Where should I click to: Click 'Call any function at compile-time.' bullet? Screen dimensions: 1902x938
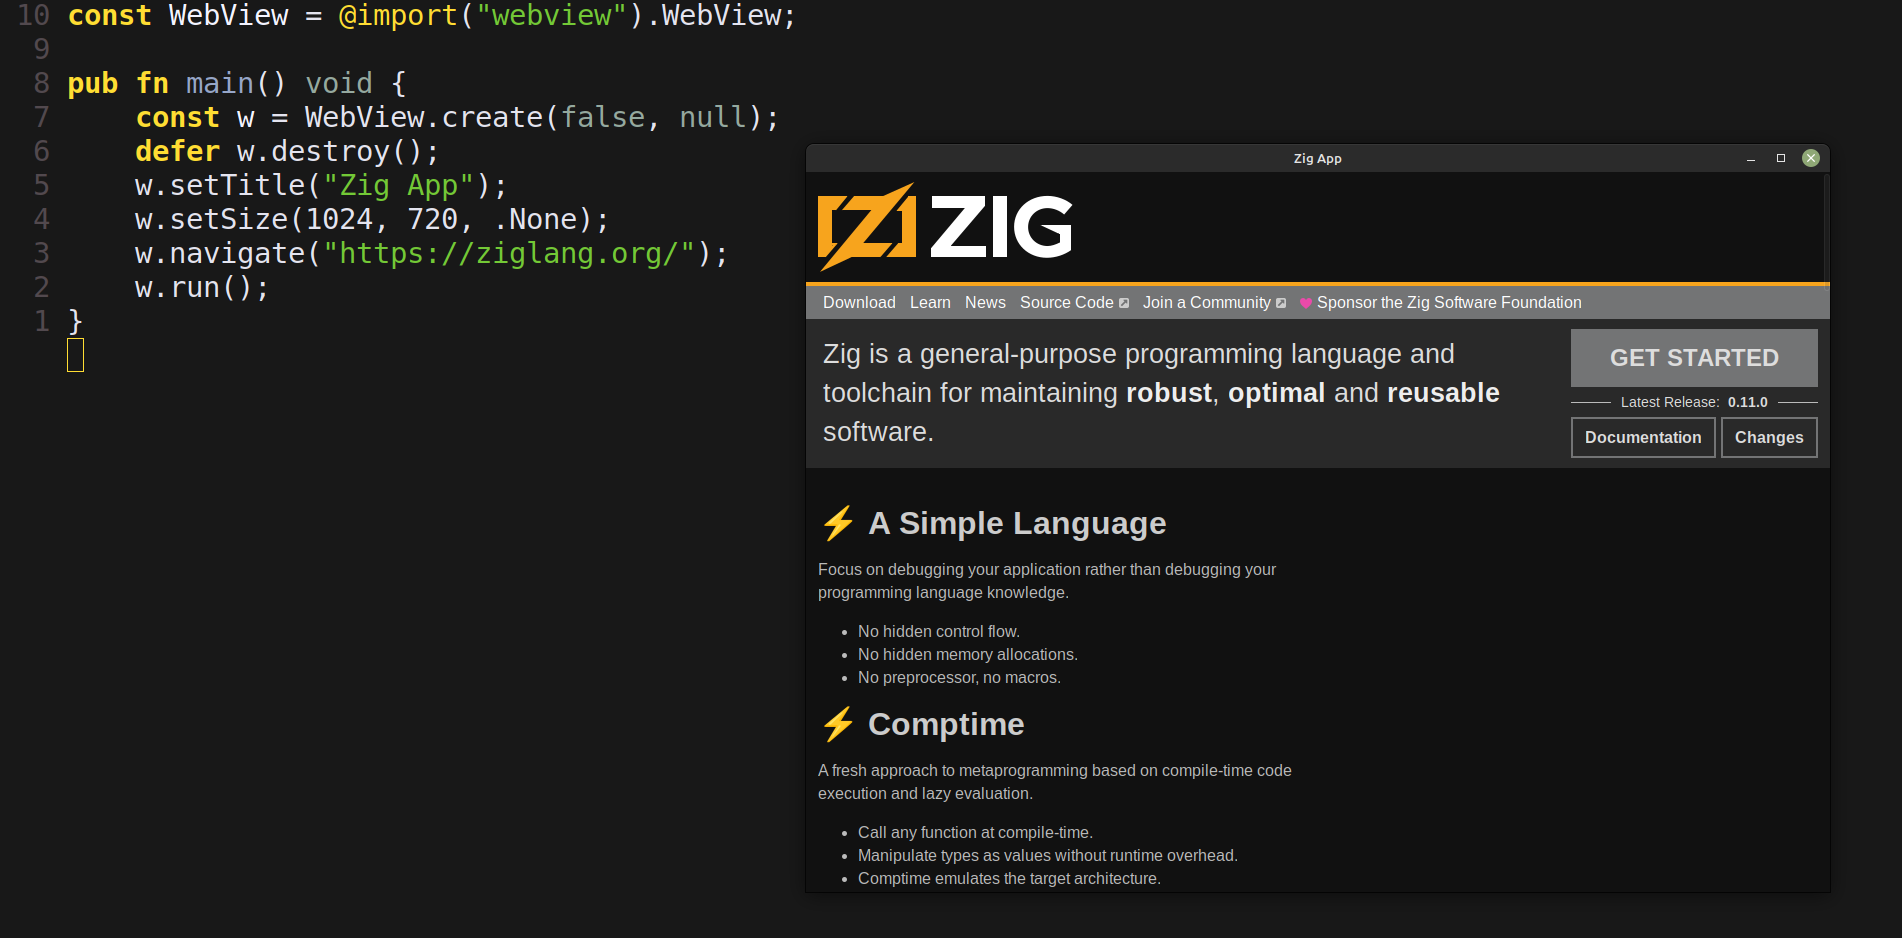pyautogui.click(x=975, y=832)
